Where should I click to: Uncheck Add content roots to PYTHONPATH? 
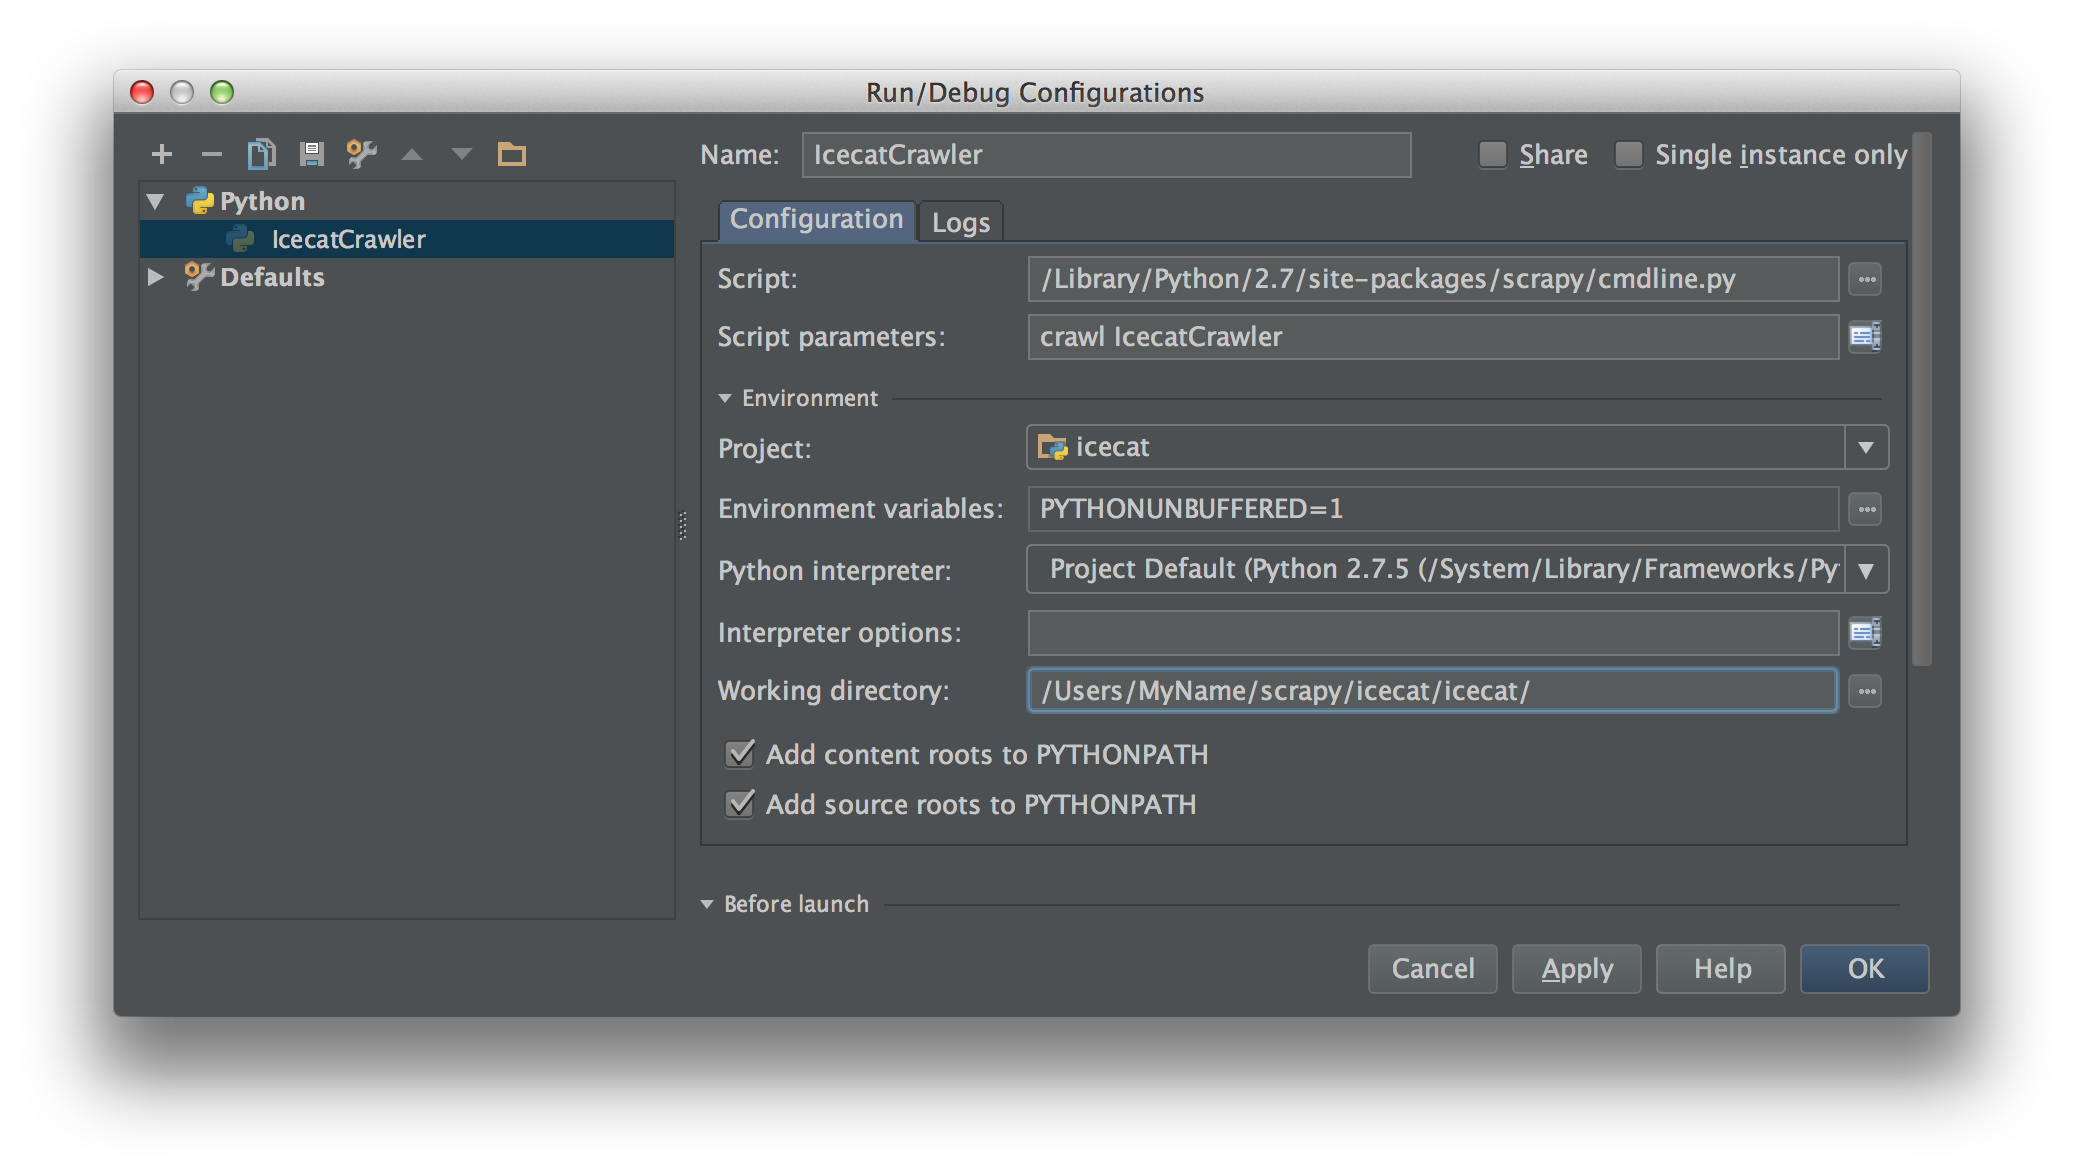coord(739,755)
